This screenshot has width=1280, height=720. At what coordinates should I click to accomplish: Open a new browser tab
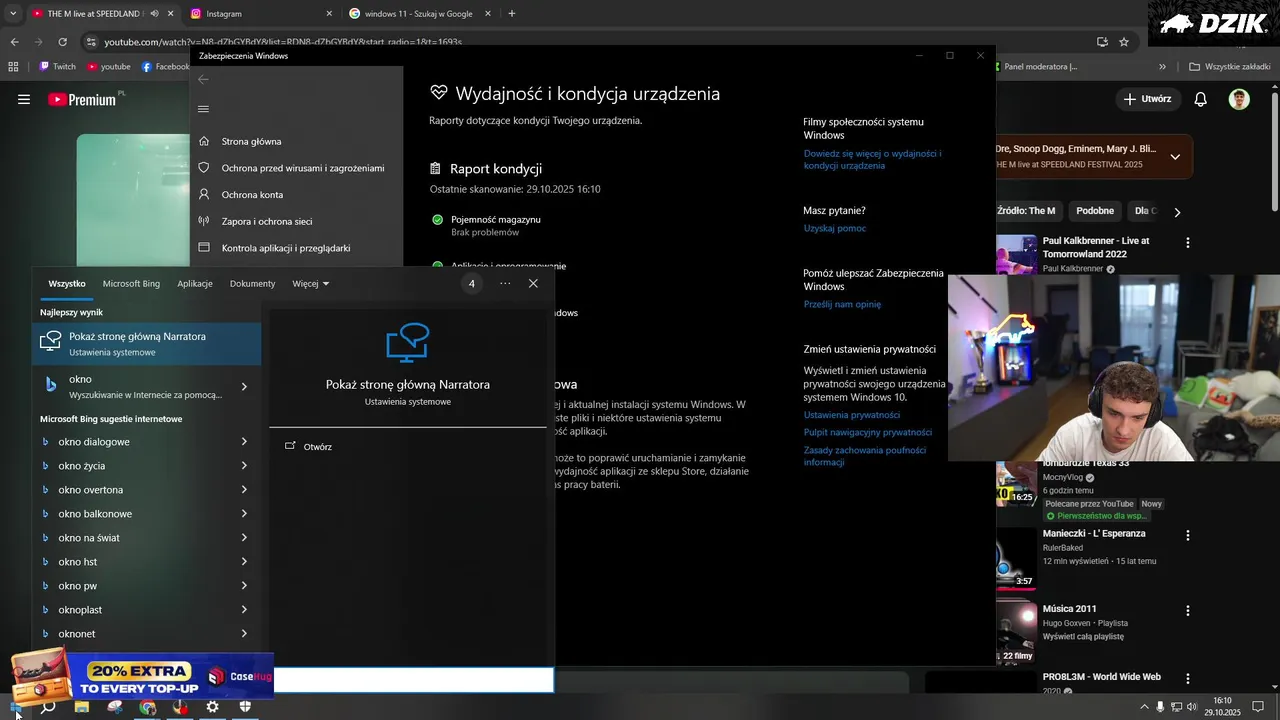tap(512, 14)
